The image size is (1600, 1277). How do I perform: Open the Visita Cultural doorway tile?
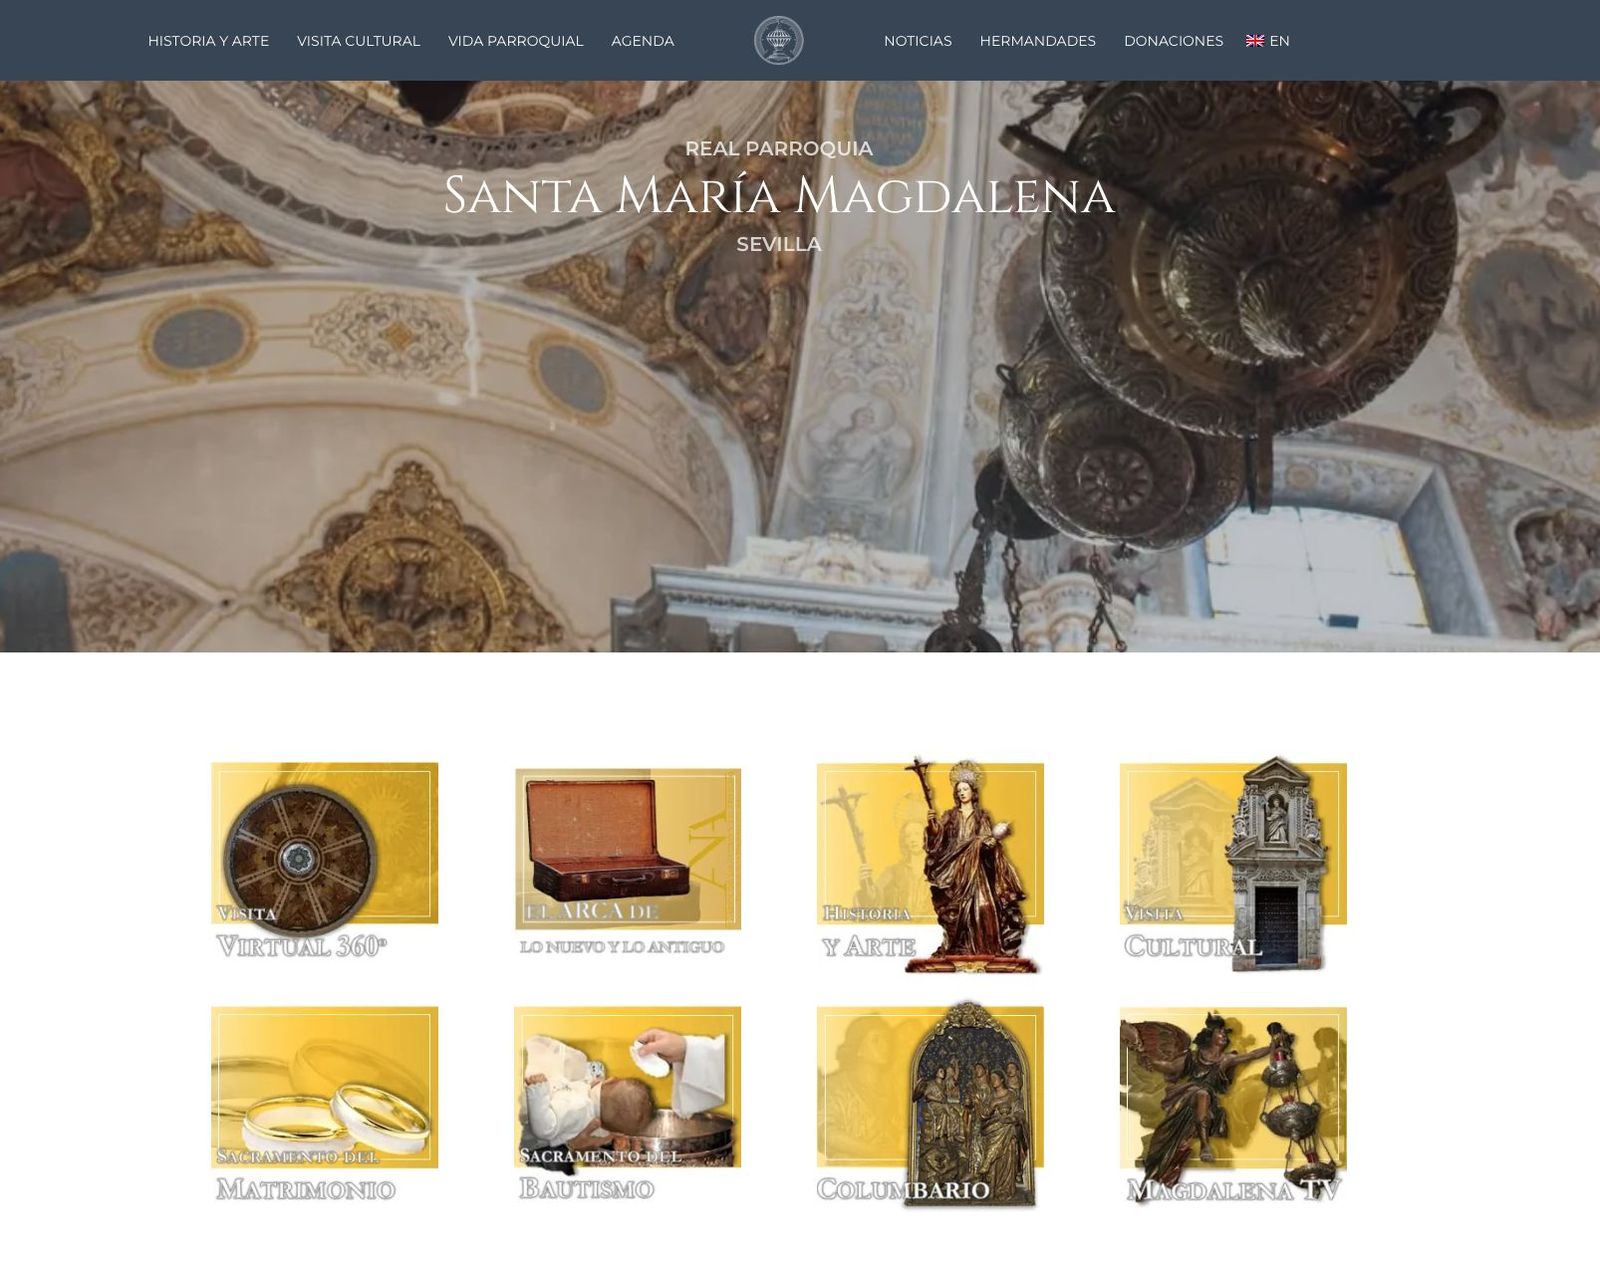click(1233, 862)
